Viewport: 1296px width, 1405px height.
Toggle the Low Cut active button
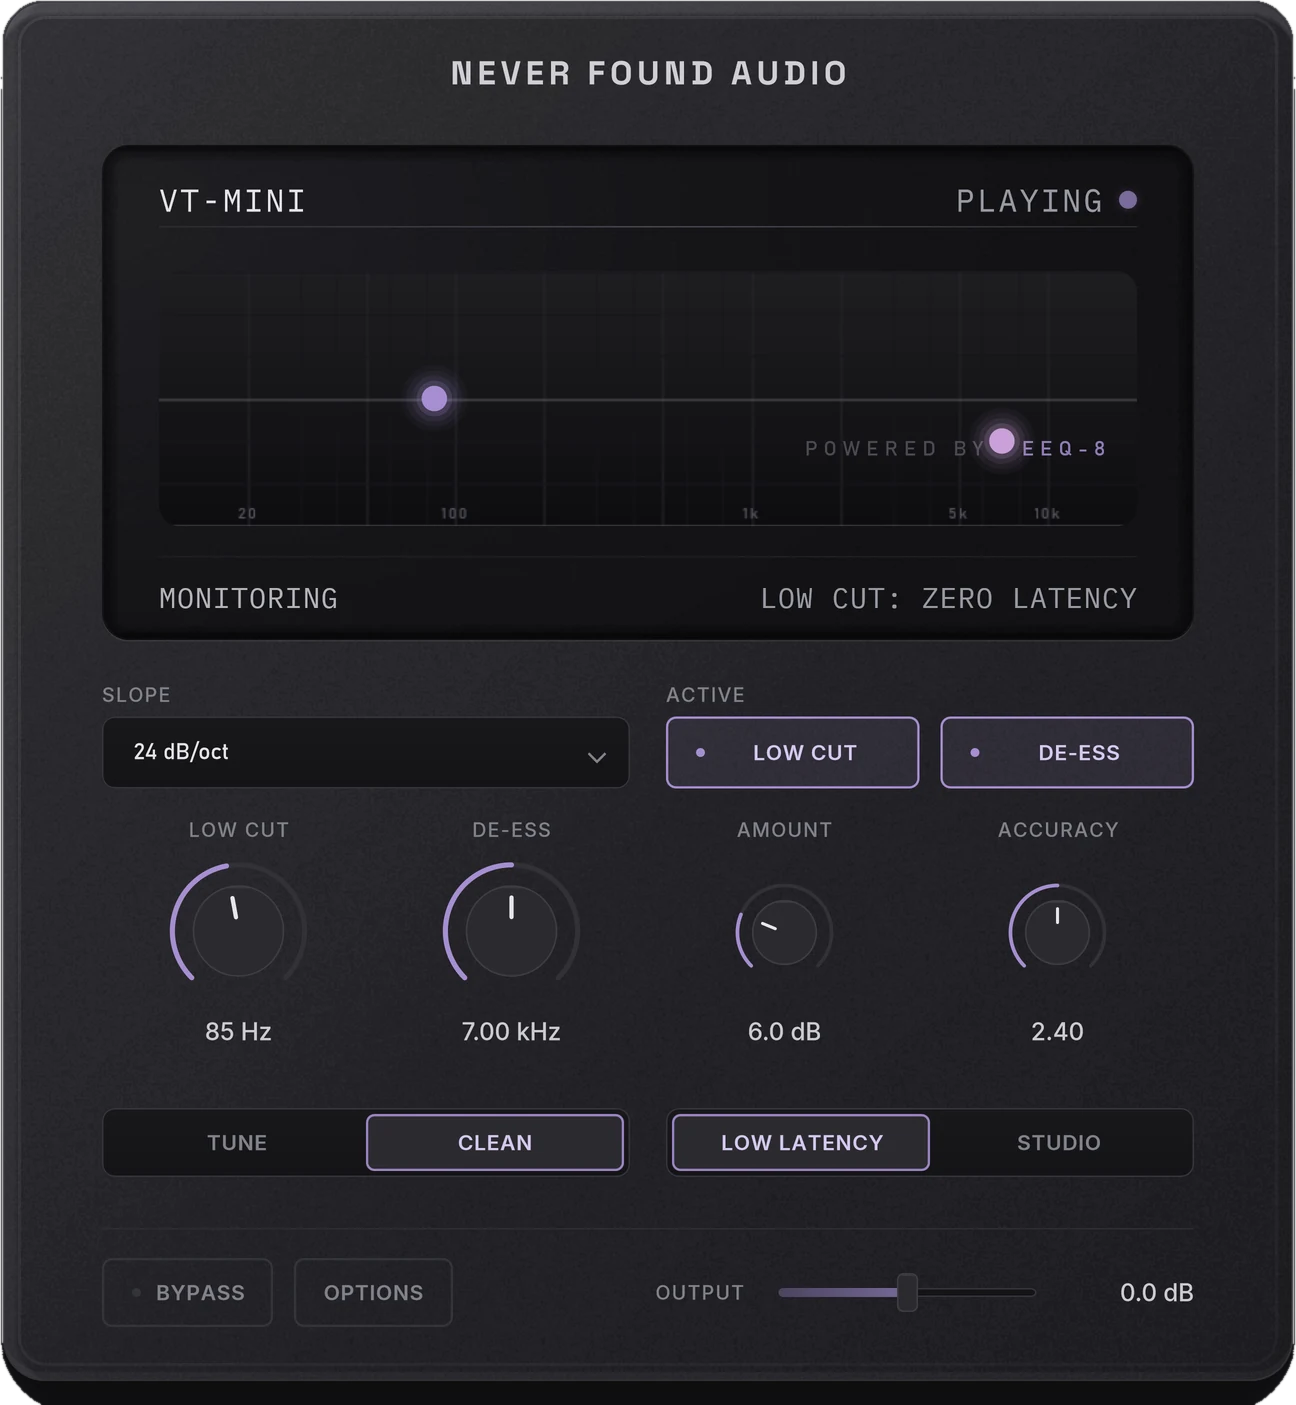792,752
